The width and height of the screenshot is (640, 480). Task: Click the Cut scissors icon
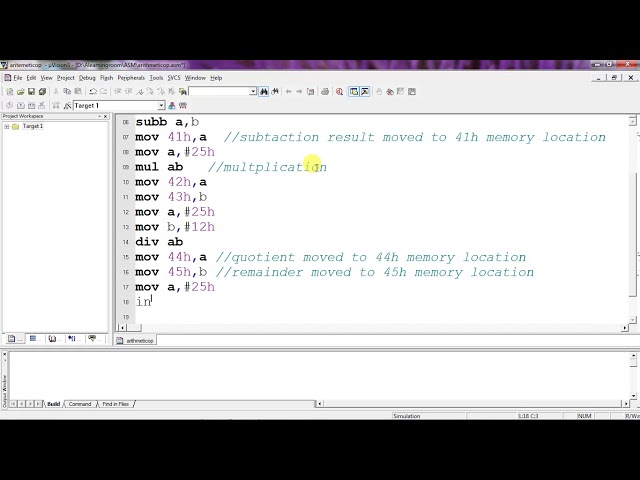[56, 91]
